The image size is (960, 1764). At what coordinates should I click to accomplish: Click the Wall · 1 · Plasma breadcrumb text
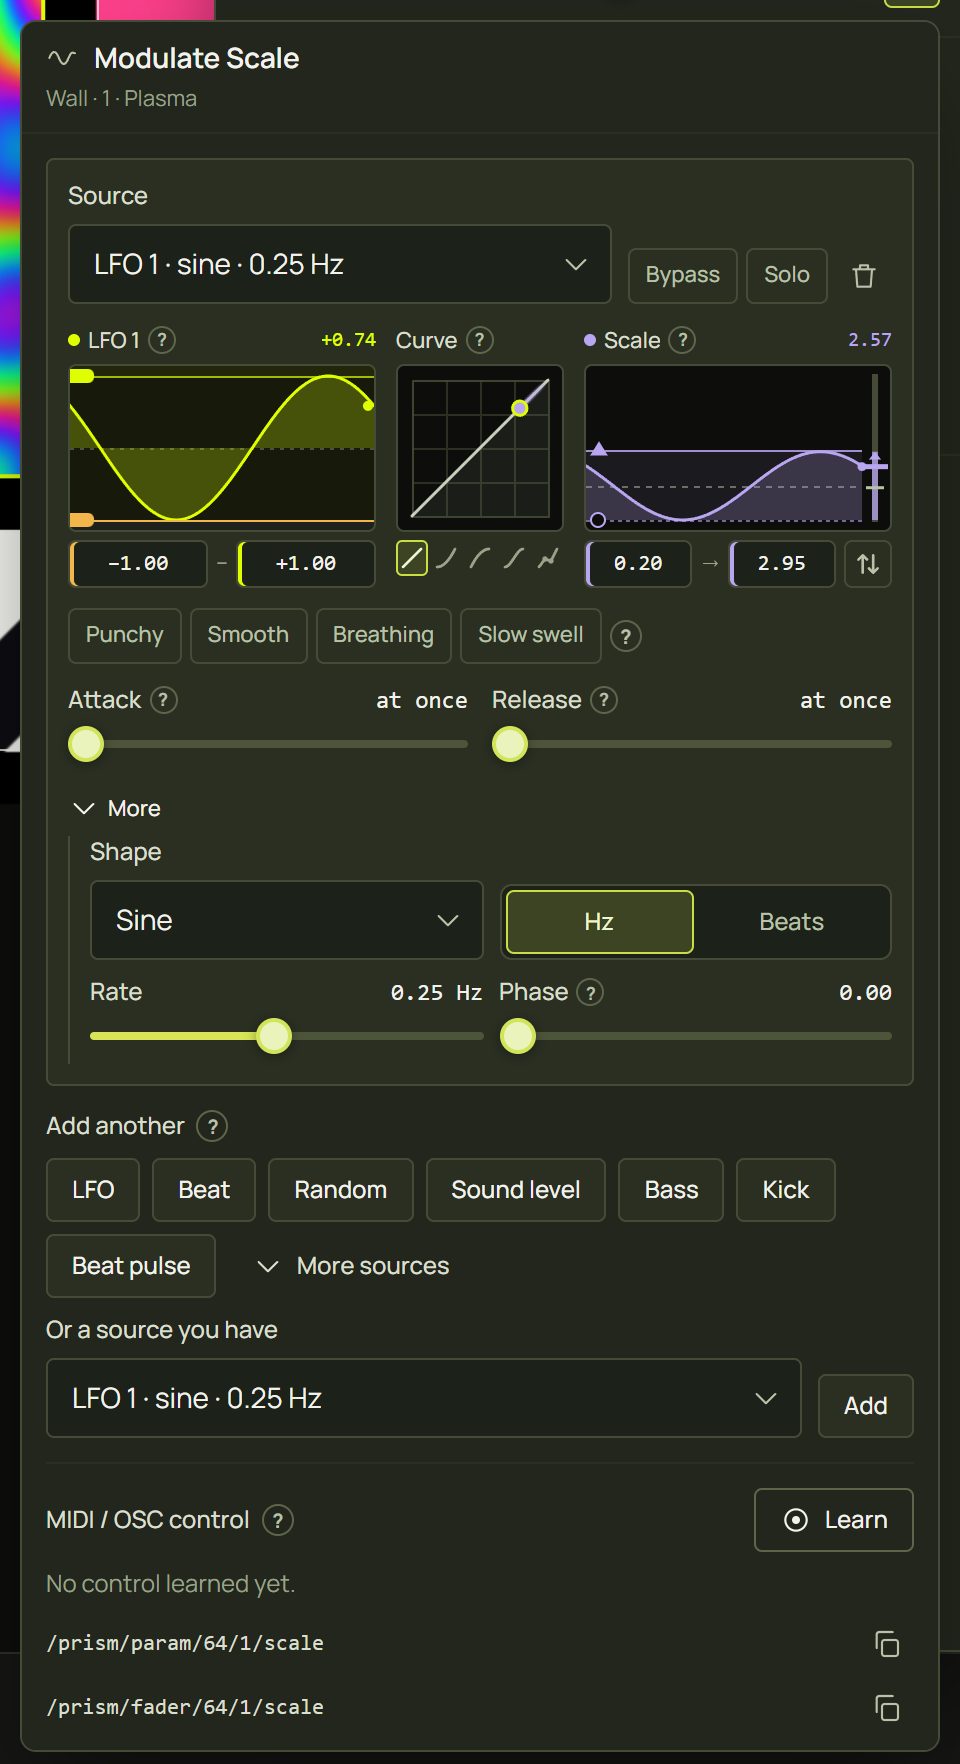pos(121,99)
